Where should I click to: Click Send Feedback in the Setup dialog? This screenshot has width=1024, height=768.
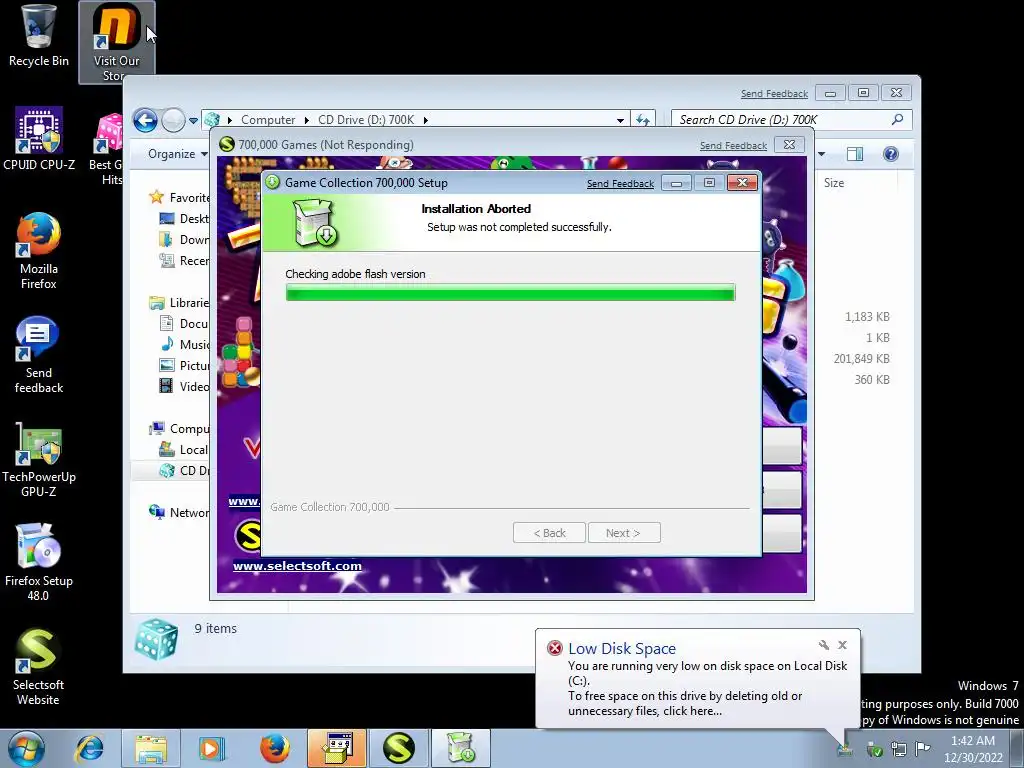click(620, 184)
